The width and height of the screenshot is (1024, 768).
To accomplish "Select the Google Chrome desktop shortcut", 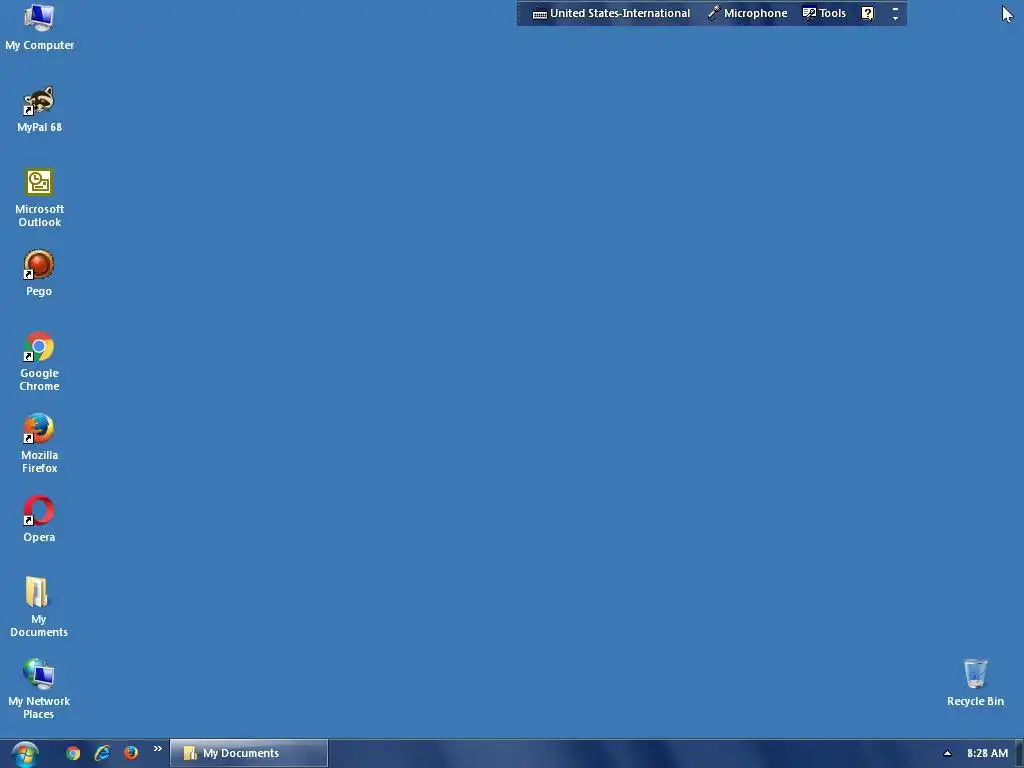I will coord(39,362).
